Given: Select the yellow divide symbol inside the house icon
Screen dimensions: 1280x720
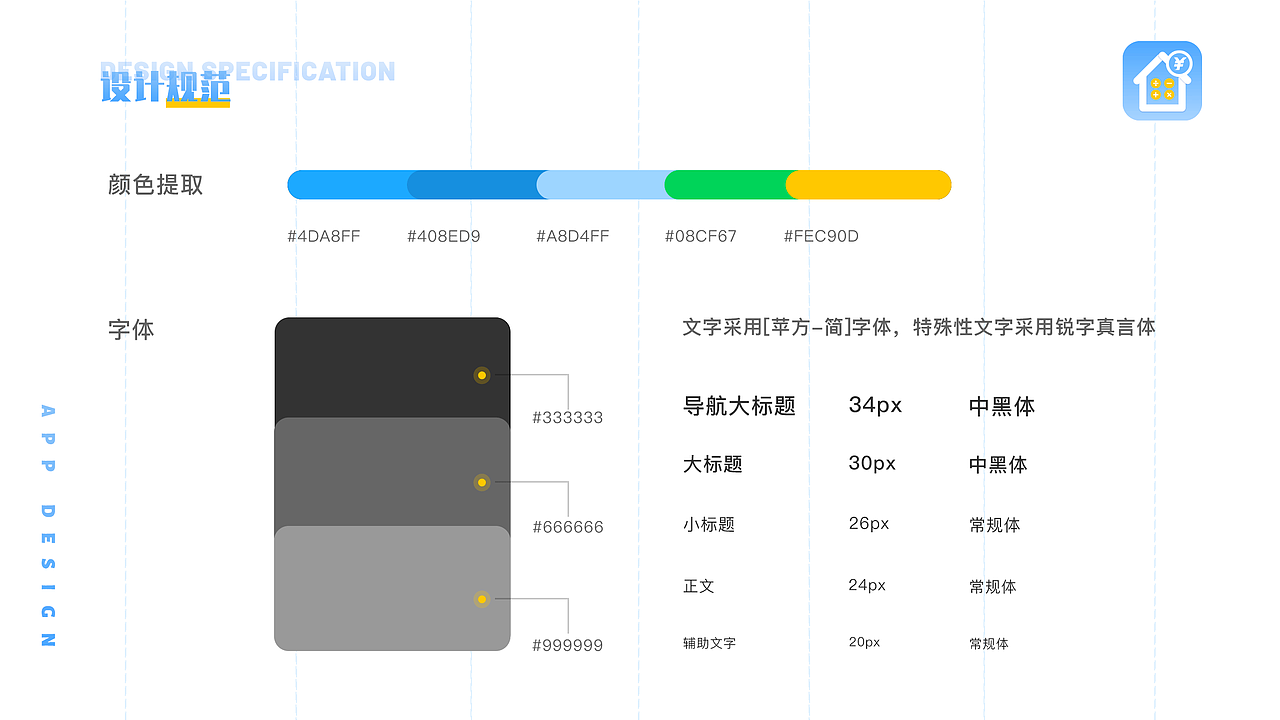Looking at the screenshot, I should tap(1155, 83).
